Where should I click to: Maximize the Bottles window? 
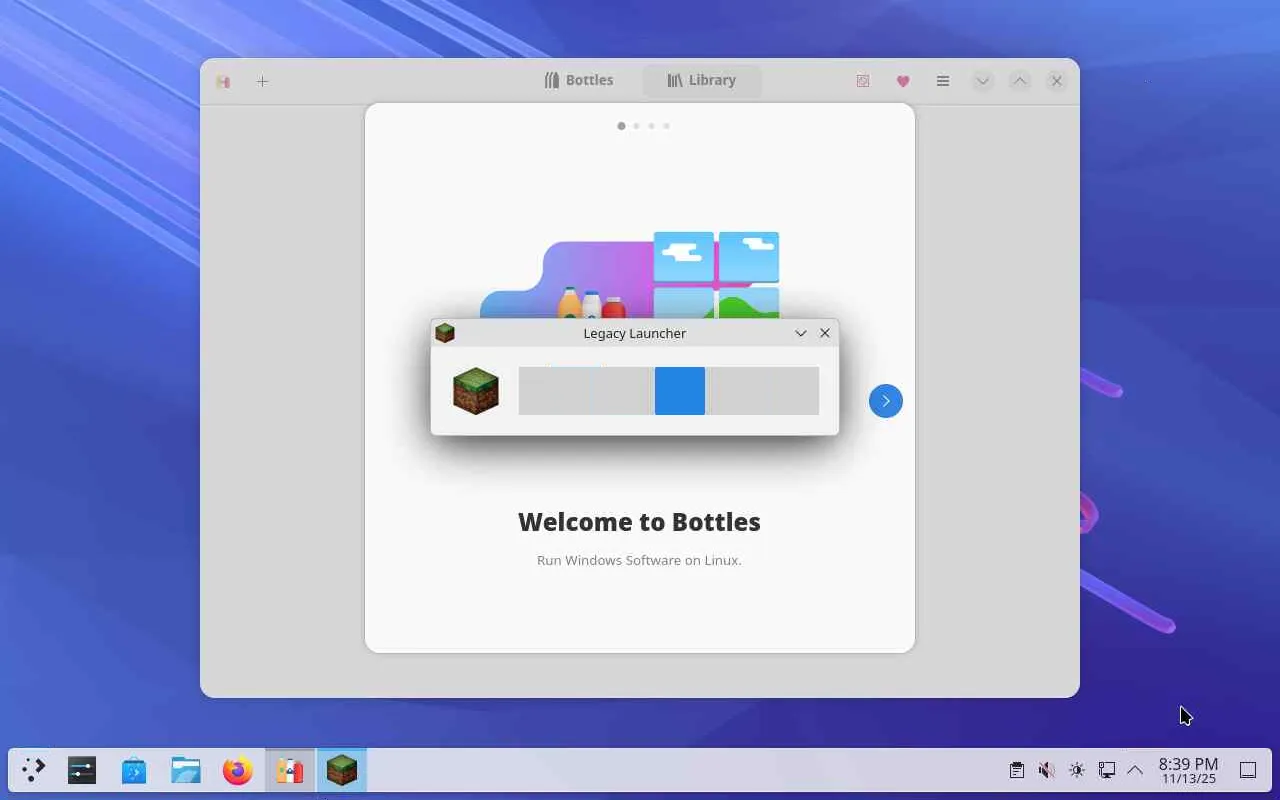[x=1019, y=81]
